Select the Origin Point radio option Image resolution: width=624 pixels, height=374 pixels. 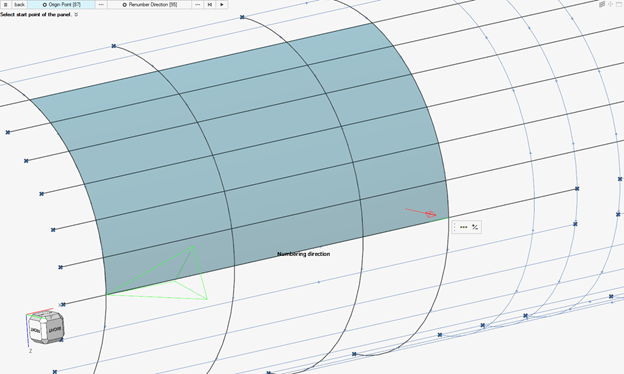(61, 4)
